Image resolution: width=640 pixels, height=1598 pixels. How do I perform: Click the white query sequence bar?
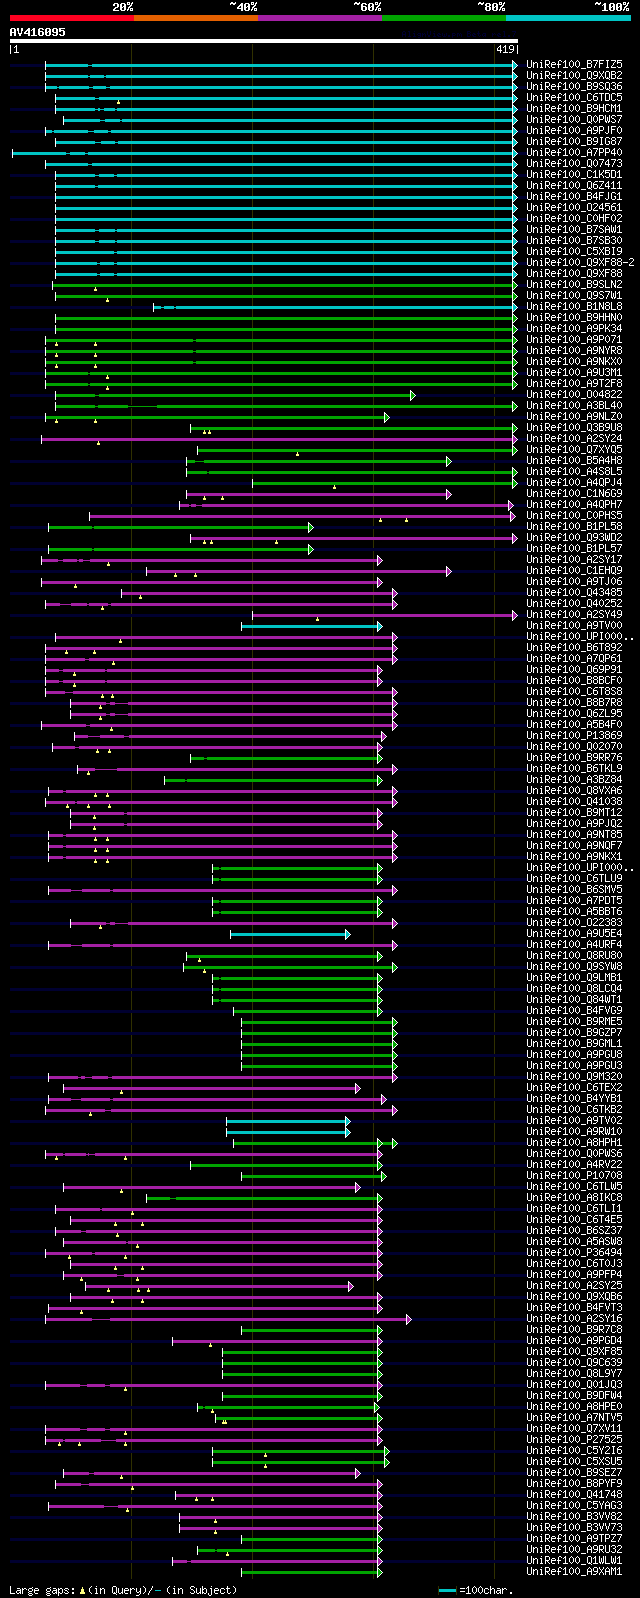(264, 41)
